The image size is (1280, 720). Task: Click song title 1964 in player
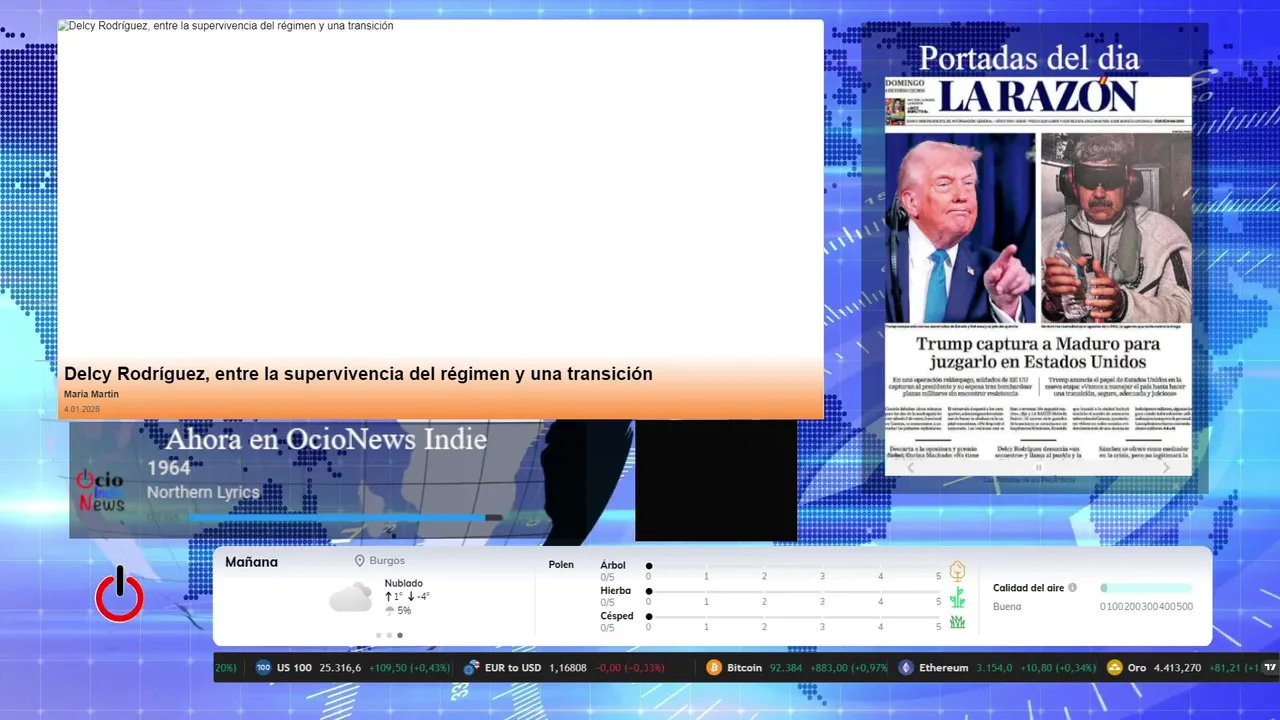(x=168, y=468)
